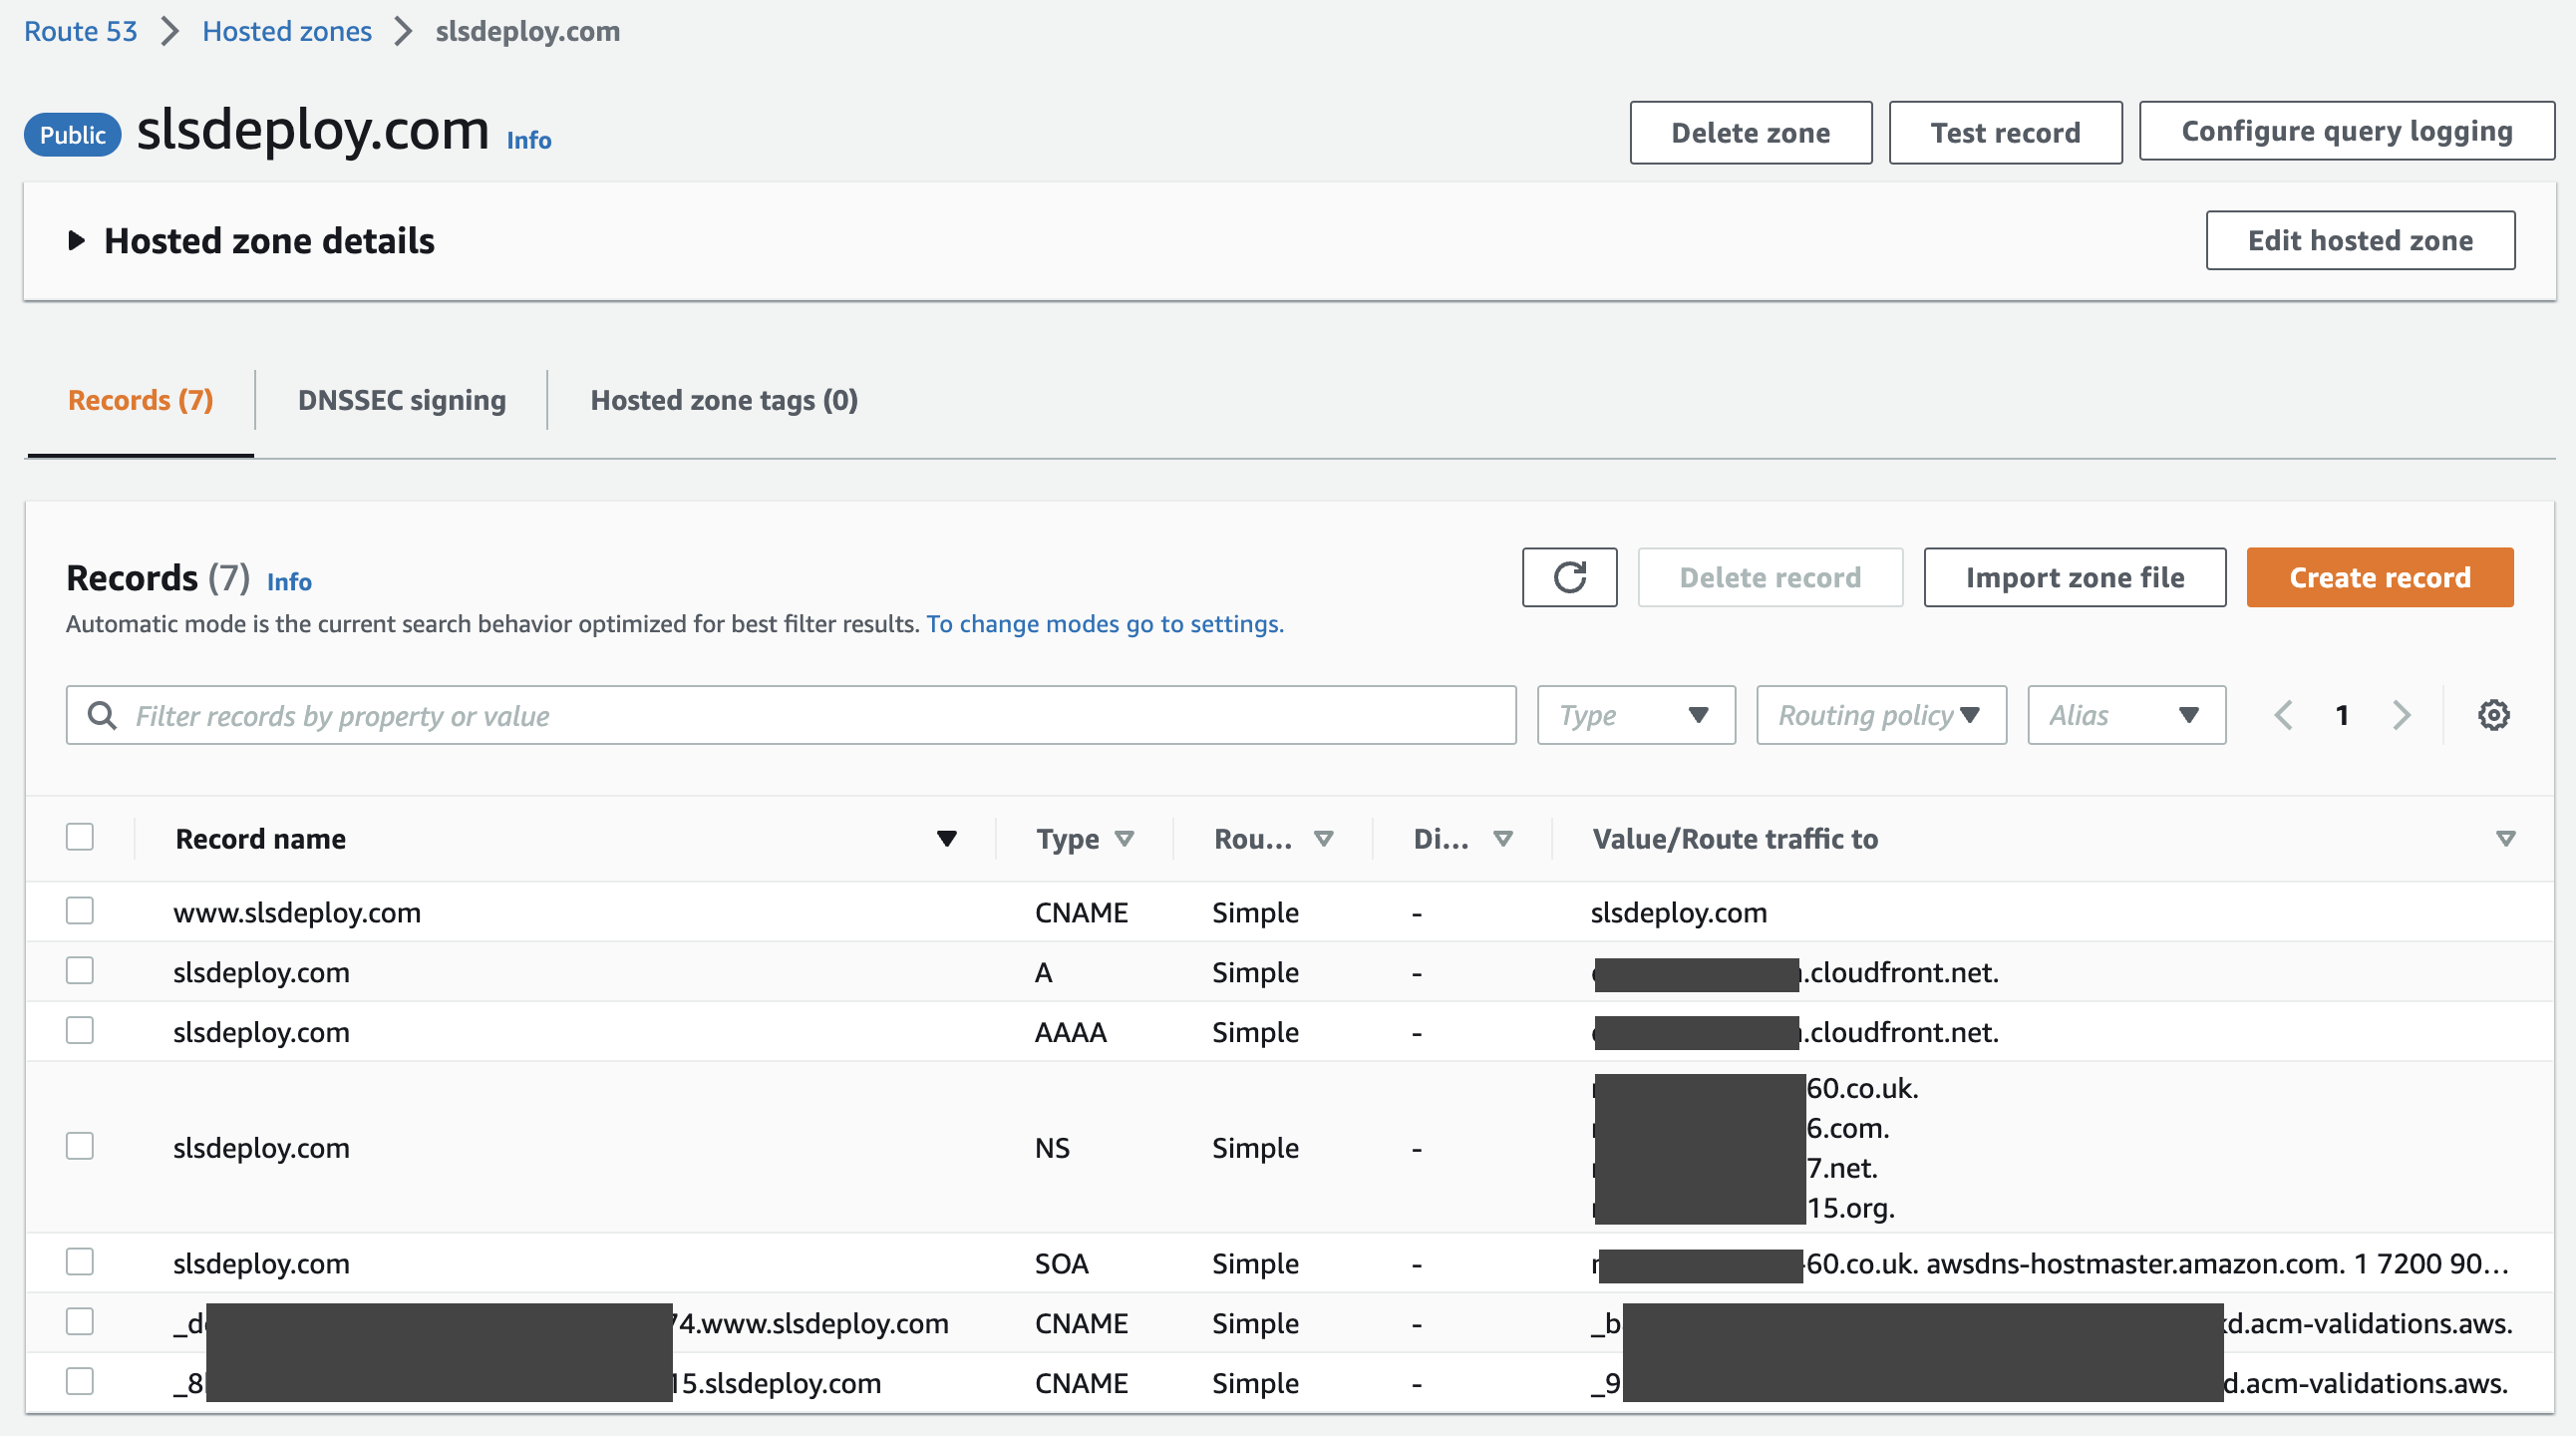Check the slsdeploy.com A record
The width and height of the screenshot is (2576, 1436).
(x=80, y=970)
